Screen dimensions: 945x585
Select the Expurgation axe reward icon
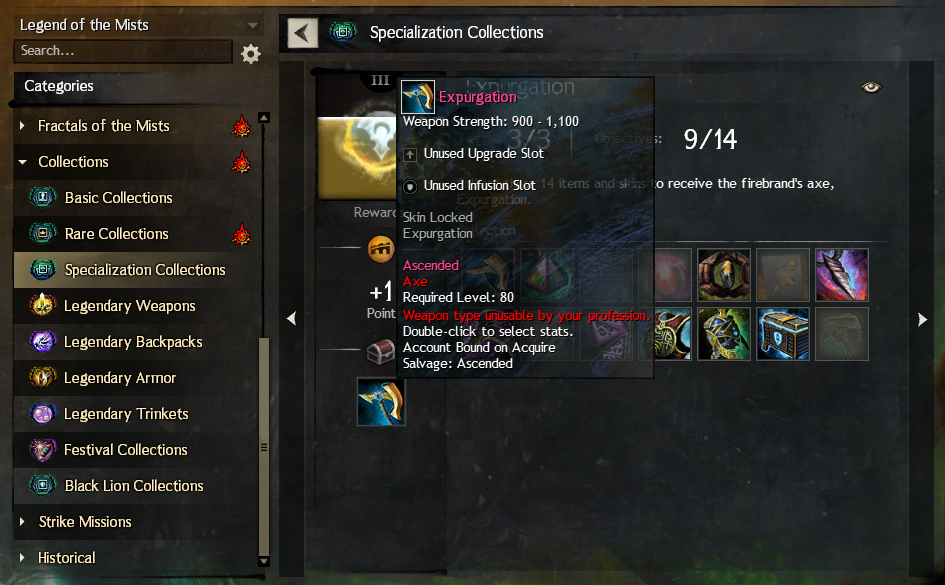coord(381,402)
